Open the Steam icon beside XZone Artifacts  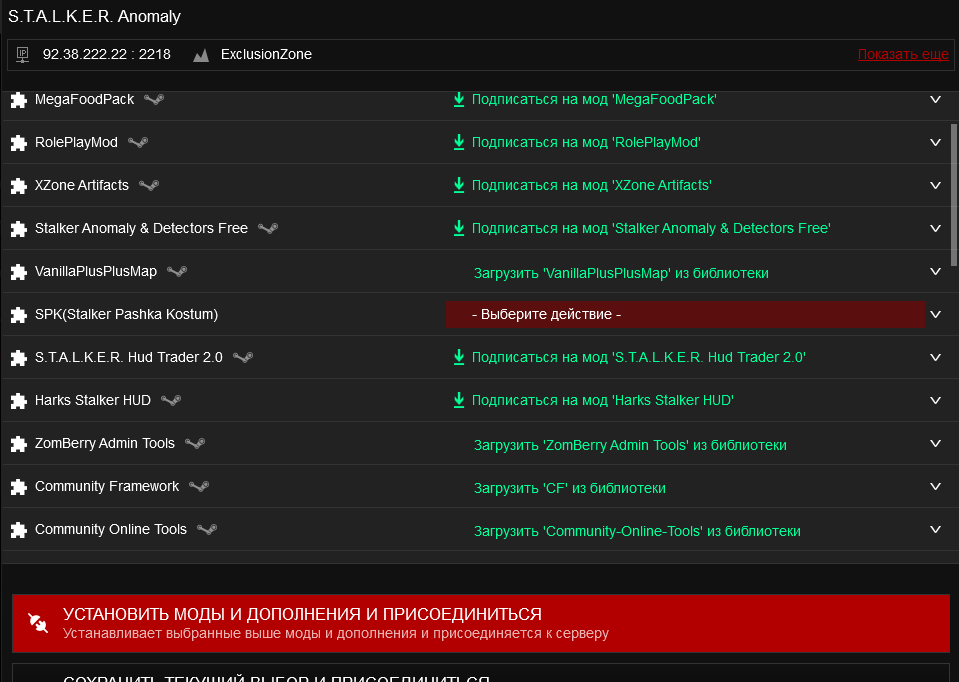(149, 185)
